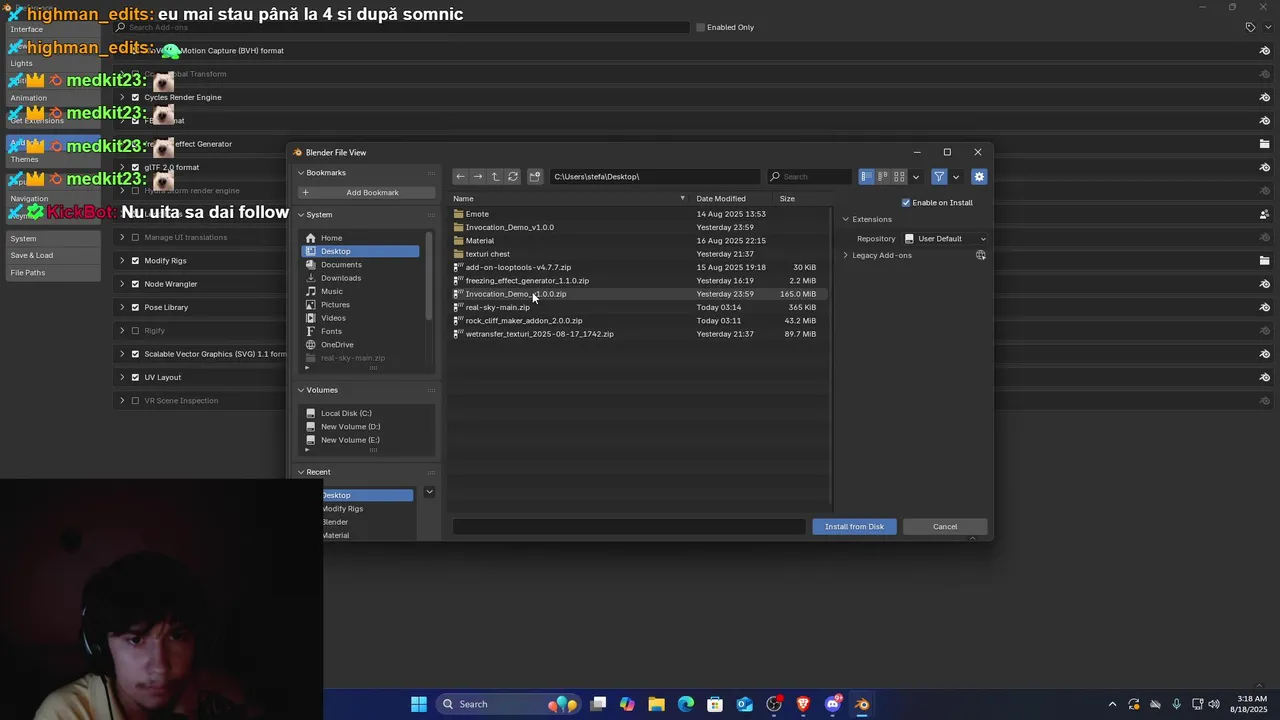The height and width of the screenshot is (720, 1280).
Task: Switch to thumbnail display mode
Action: (x=899, y=176)
